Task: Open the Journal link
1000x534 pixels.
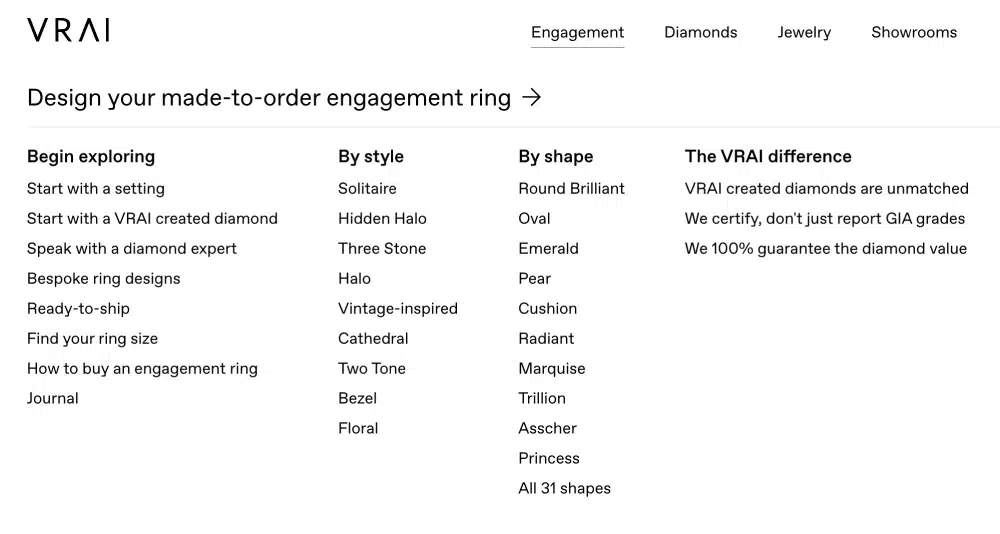Action: coord(53,398)
